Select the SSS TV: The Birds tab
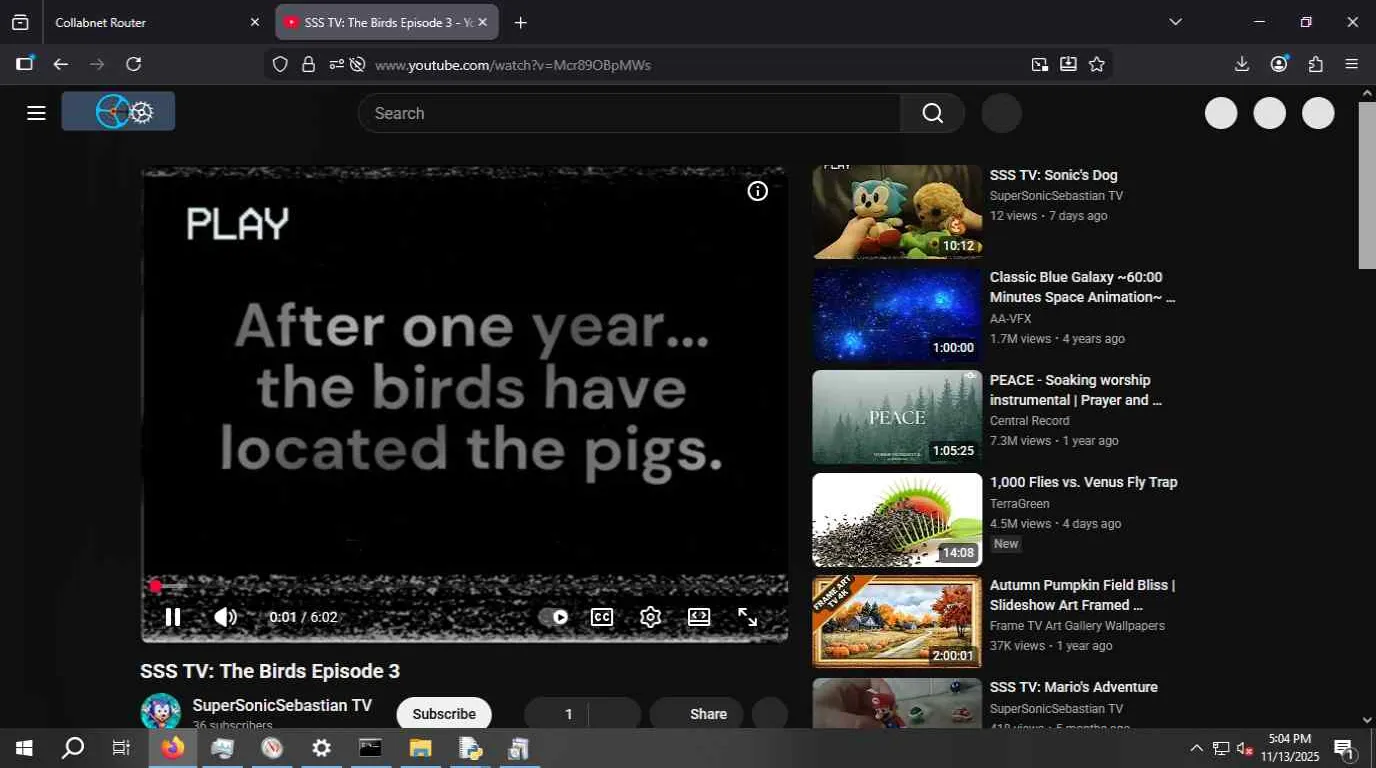The height and width of the screenshot is (768, 1376). click(x=387, y=22)
